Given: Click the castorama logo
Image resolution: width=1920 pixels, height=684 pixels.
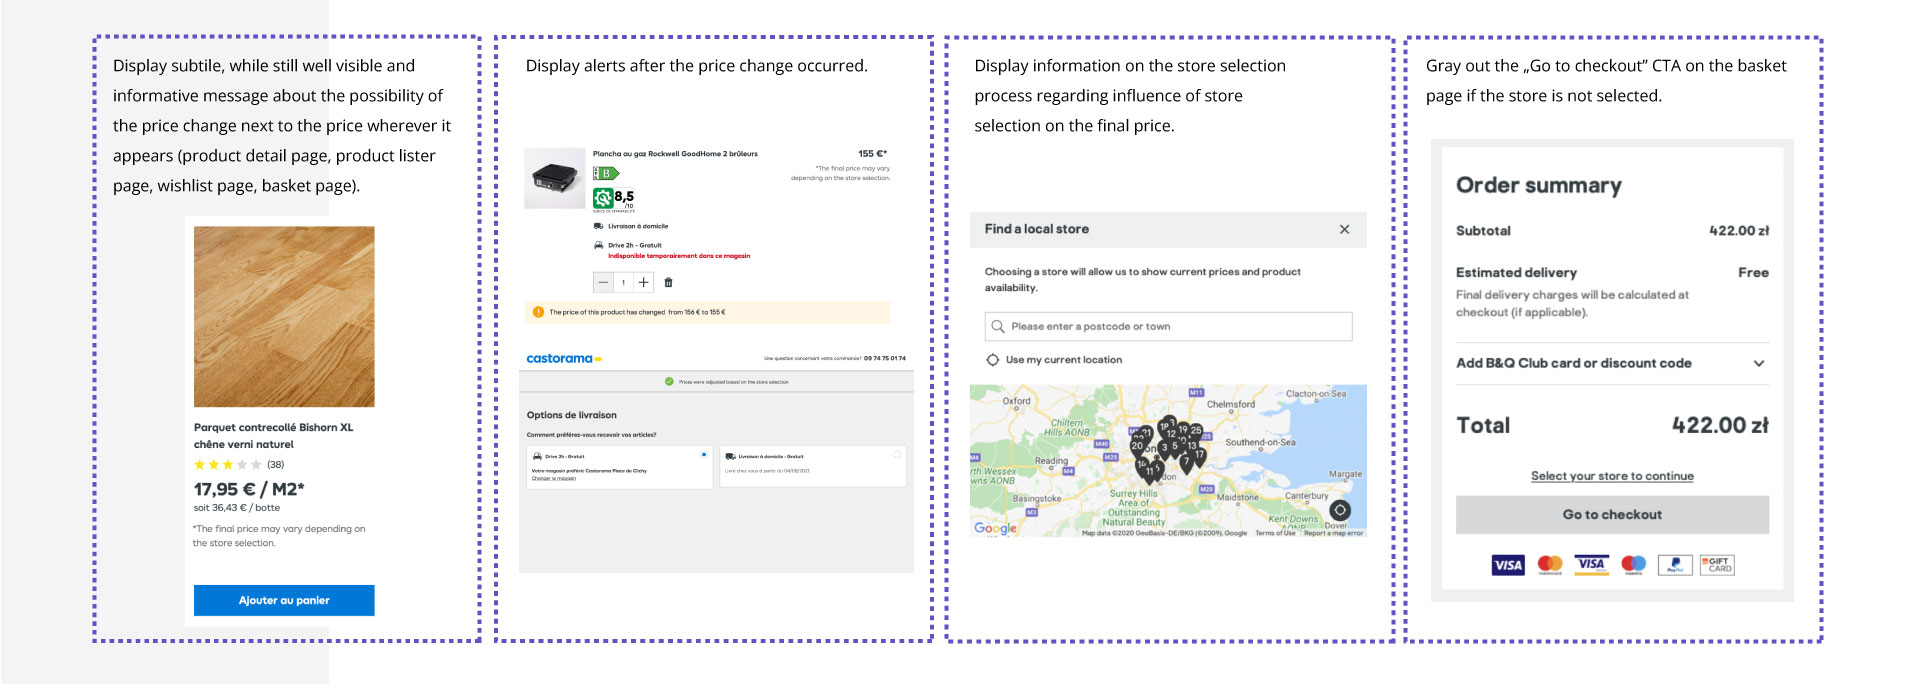Looking at the screenshot, I should coord(564,358).
